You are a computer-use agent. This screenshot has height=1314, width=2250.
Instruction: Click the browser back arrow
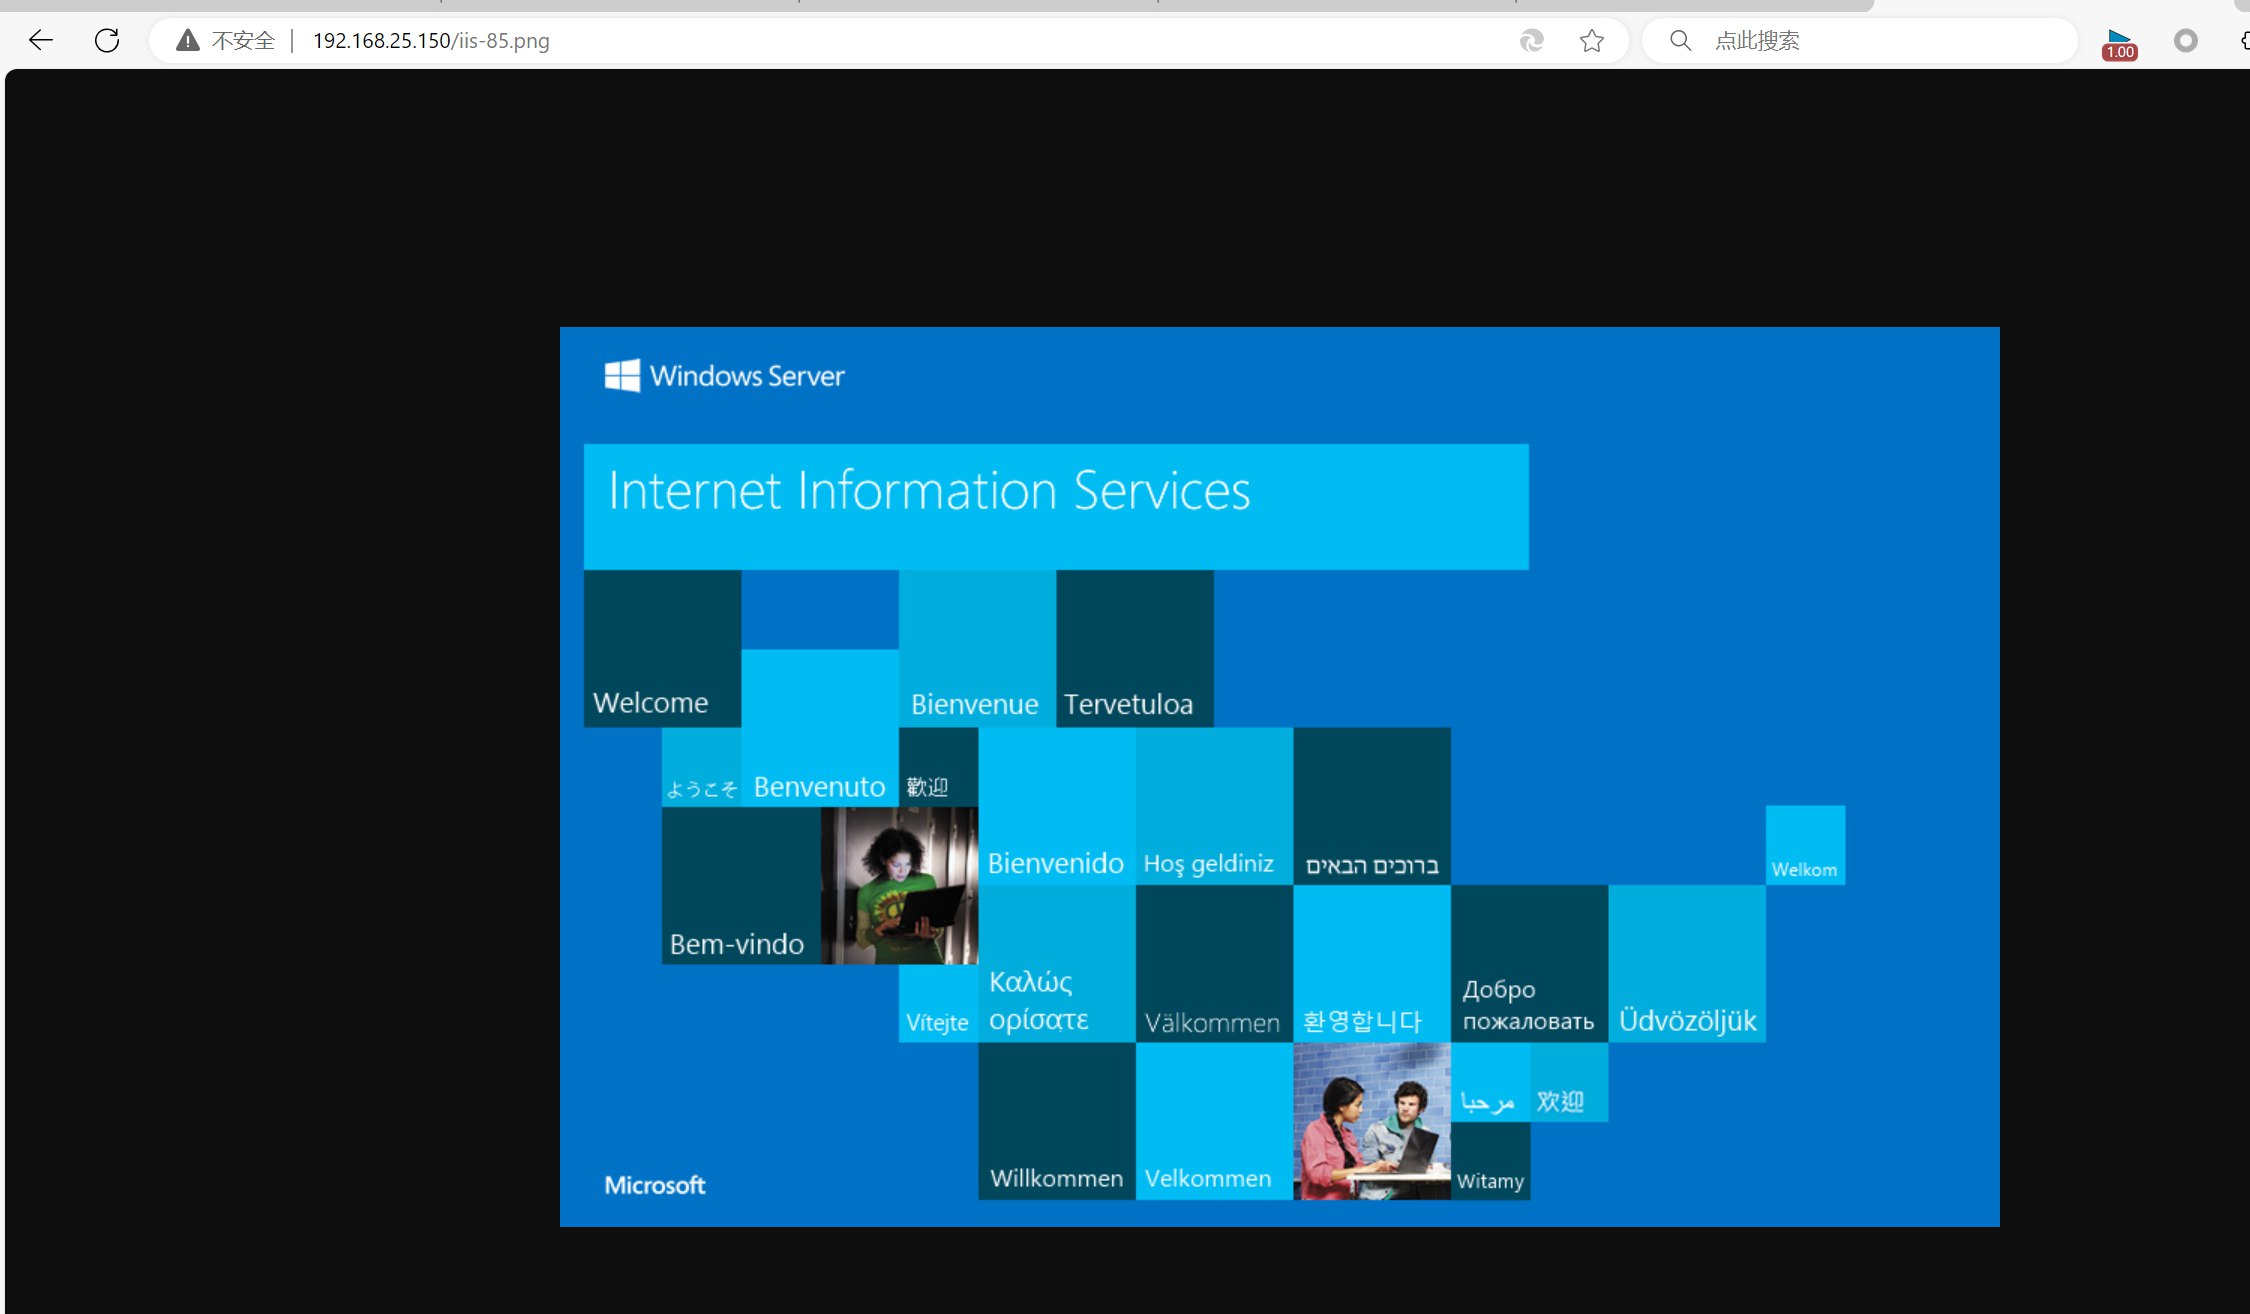(x=41, y=40)
